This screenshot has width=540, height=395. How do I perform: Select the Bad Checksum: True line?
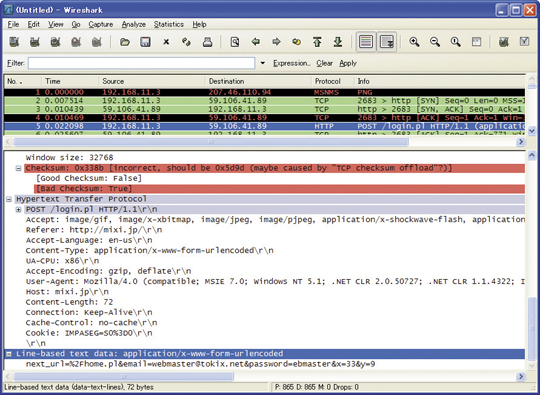click(279, 189)
